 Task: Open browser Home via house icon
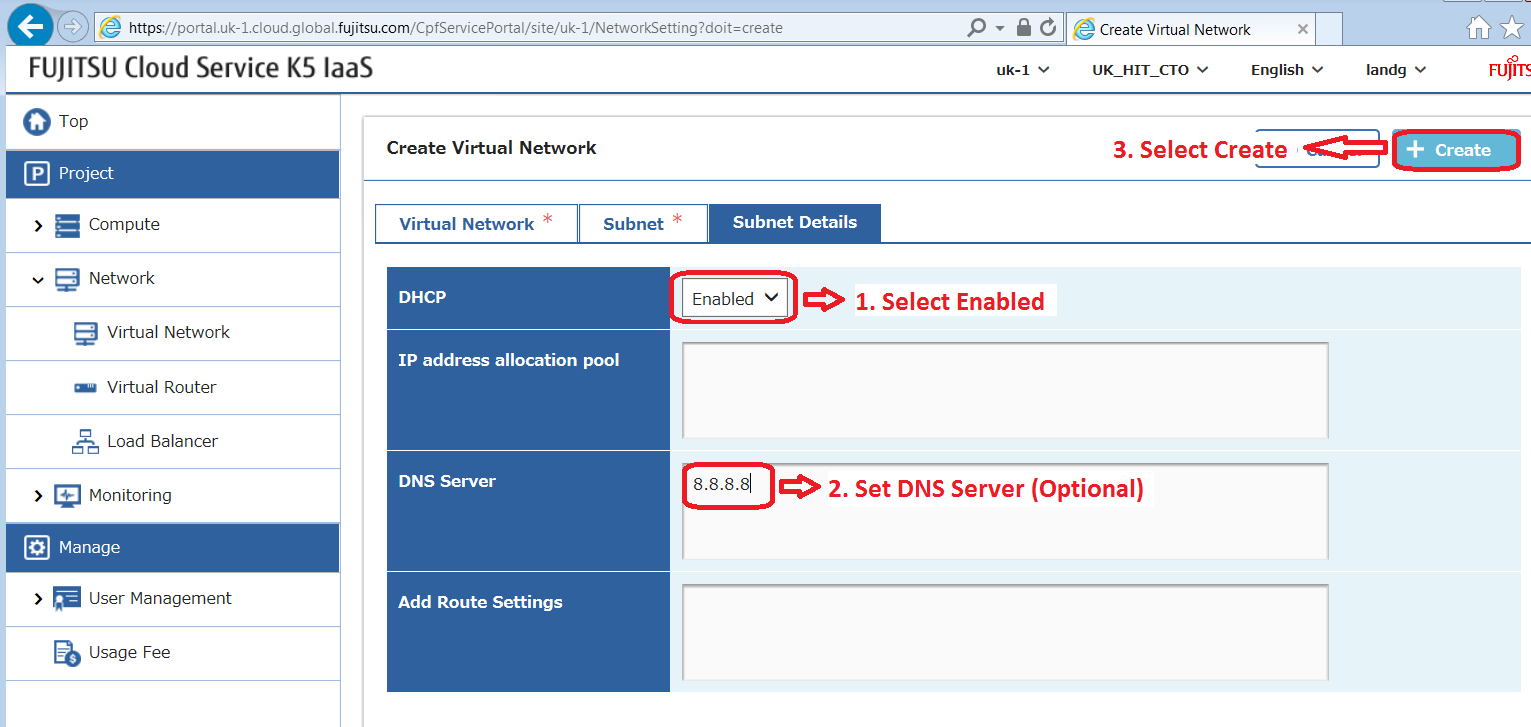pos(1479,28)
